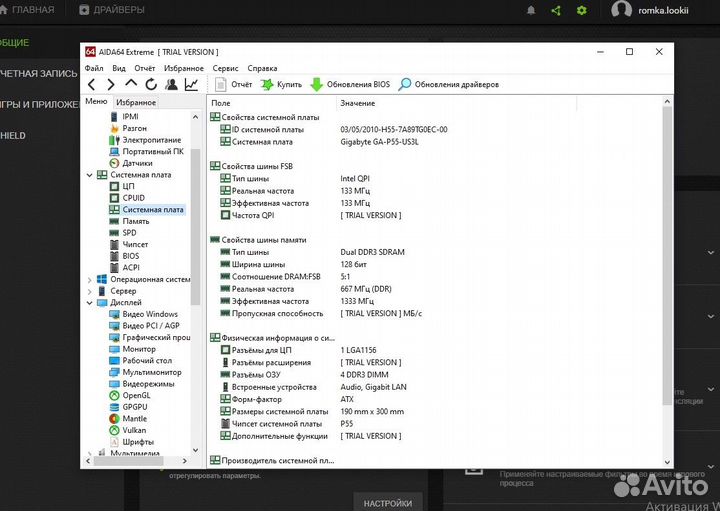Select the OpenGL tree item
The width and height of the screenshot is (720, 511).
pyautogui.click(x=135, y=395)
